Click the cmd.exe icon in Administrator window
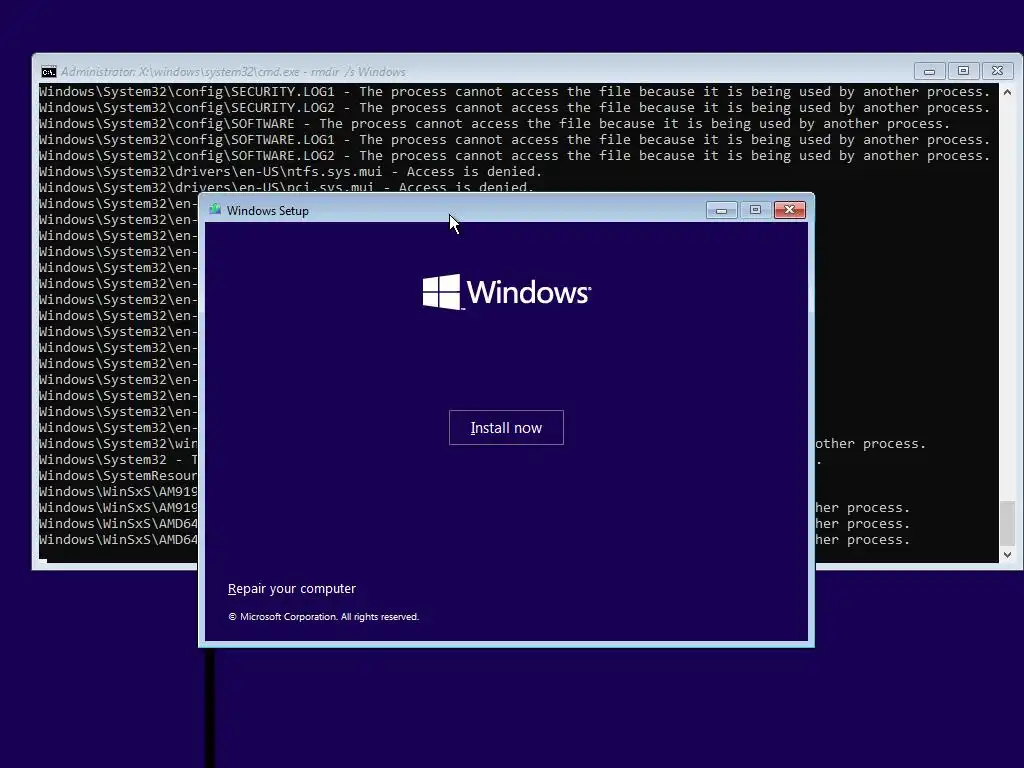This screenshot has width=1024, height=768. (x=49, y=71)
